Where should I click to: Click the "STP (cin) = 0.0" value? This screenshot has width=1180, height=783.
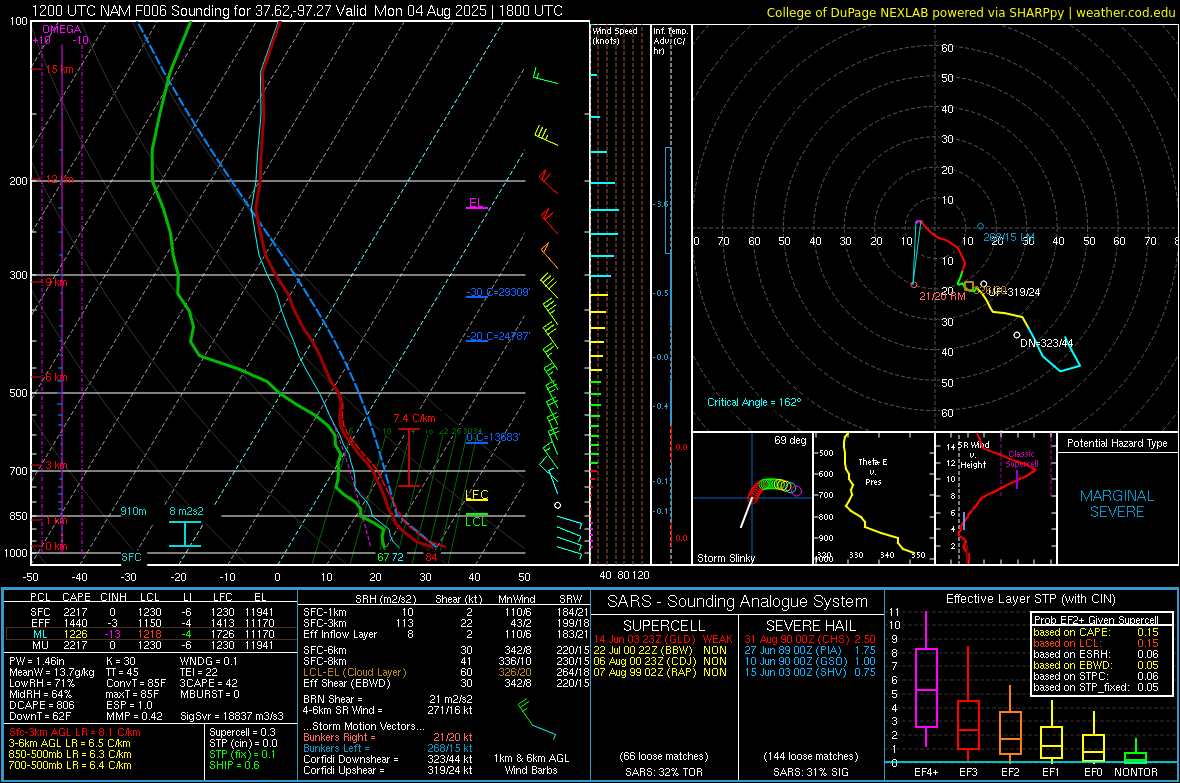pos(243,743)
